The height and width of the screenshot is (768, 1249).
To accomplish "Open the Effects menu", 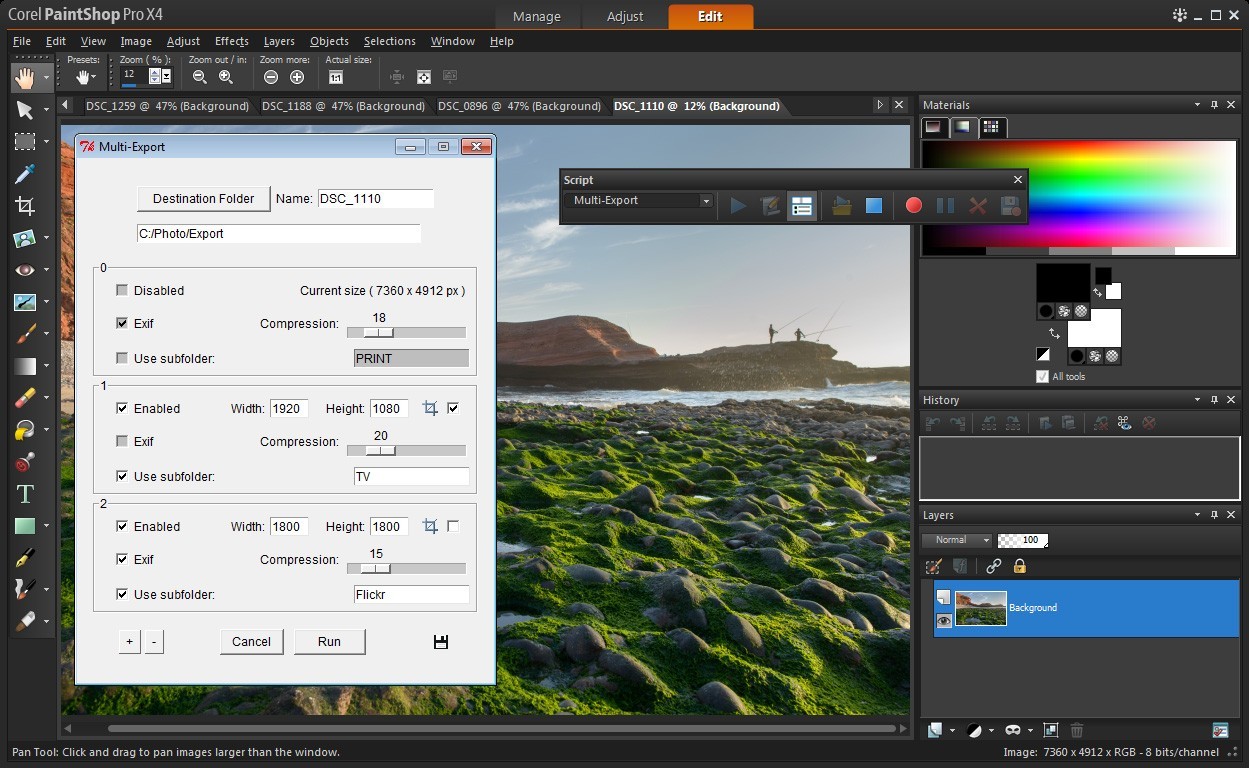I will click(231, 41).
